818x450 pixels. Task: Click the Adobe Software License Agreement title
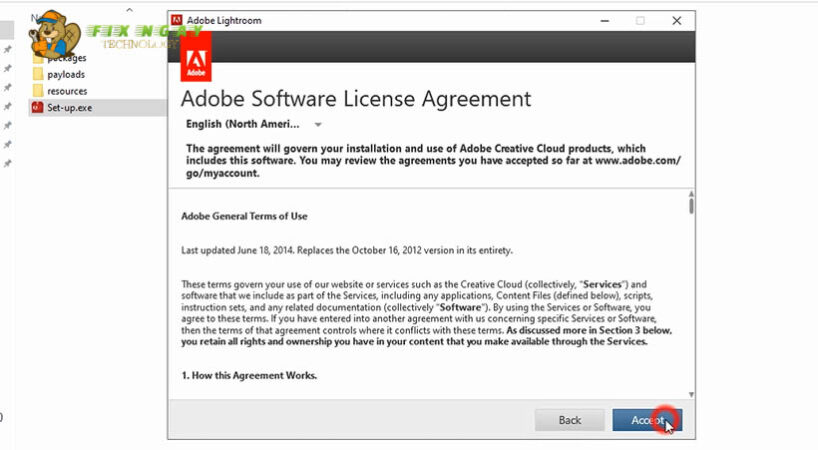click(355, 99)
